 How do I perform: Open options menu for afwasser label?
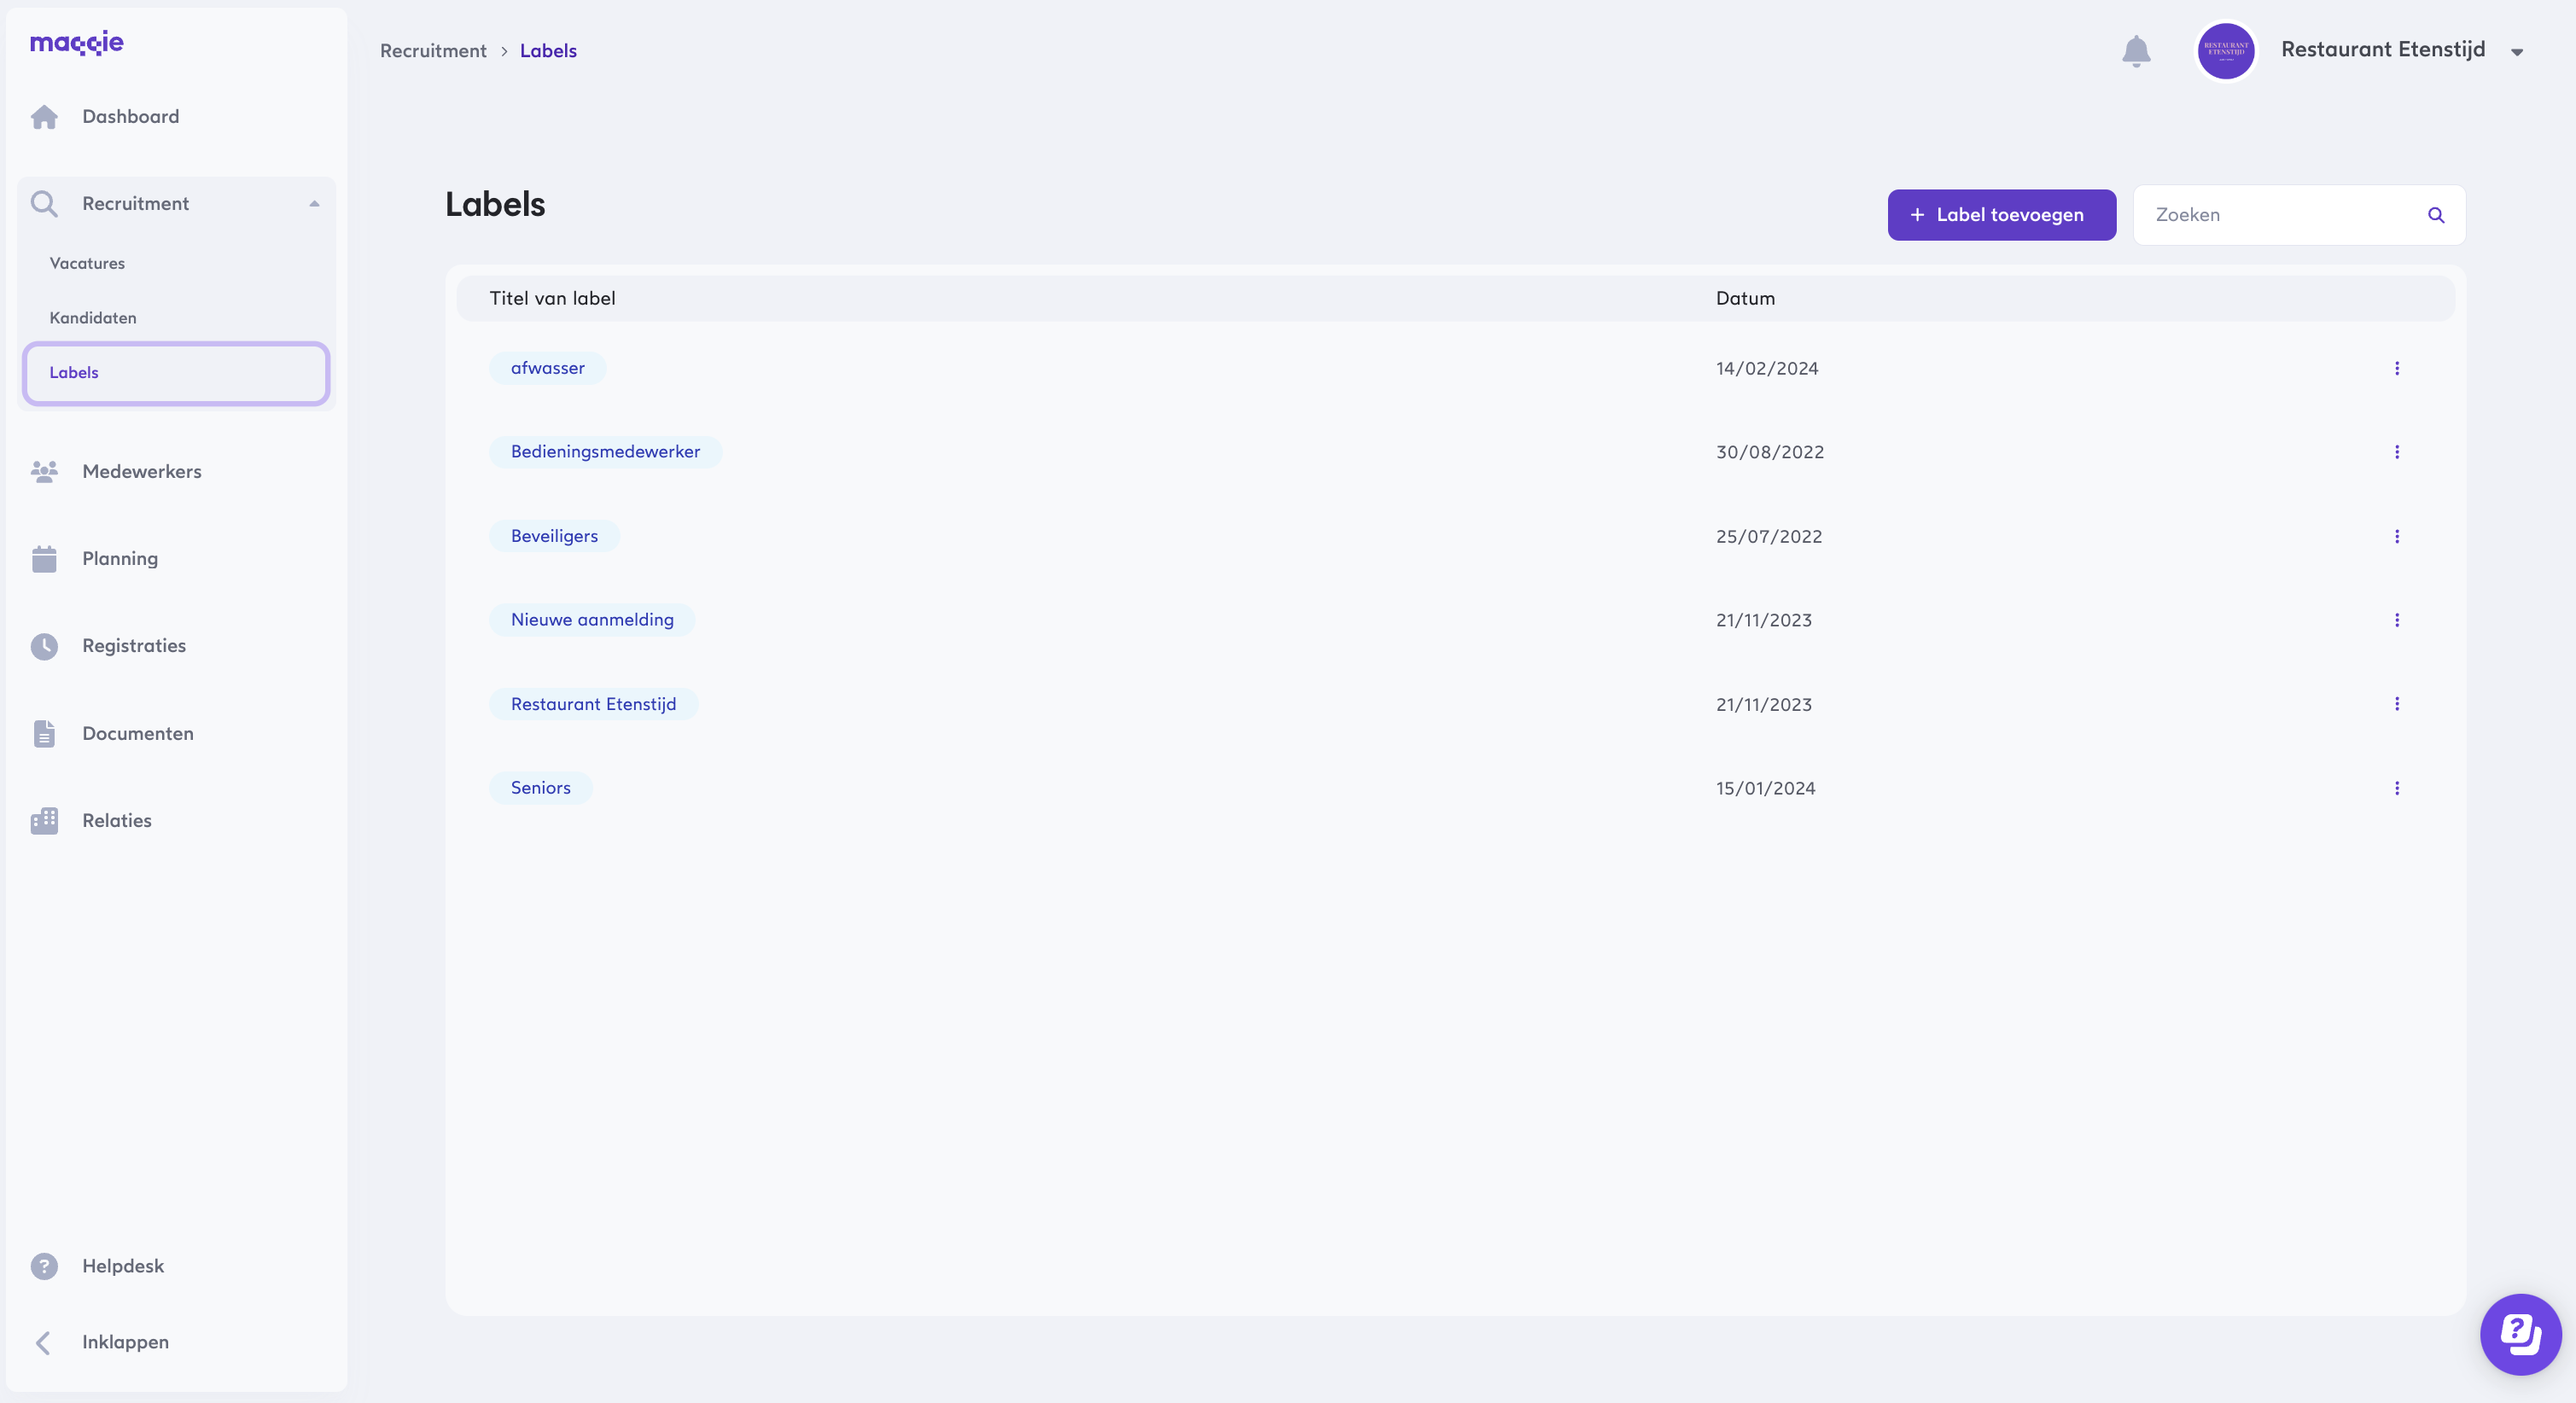click(2396, 368)
